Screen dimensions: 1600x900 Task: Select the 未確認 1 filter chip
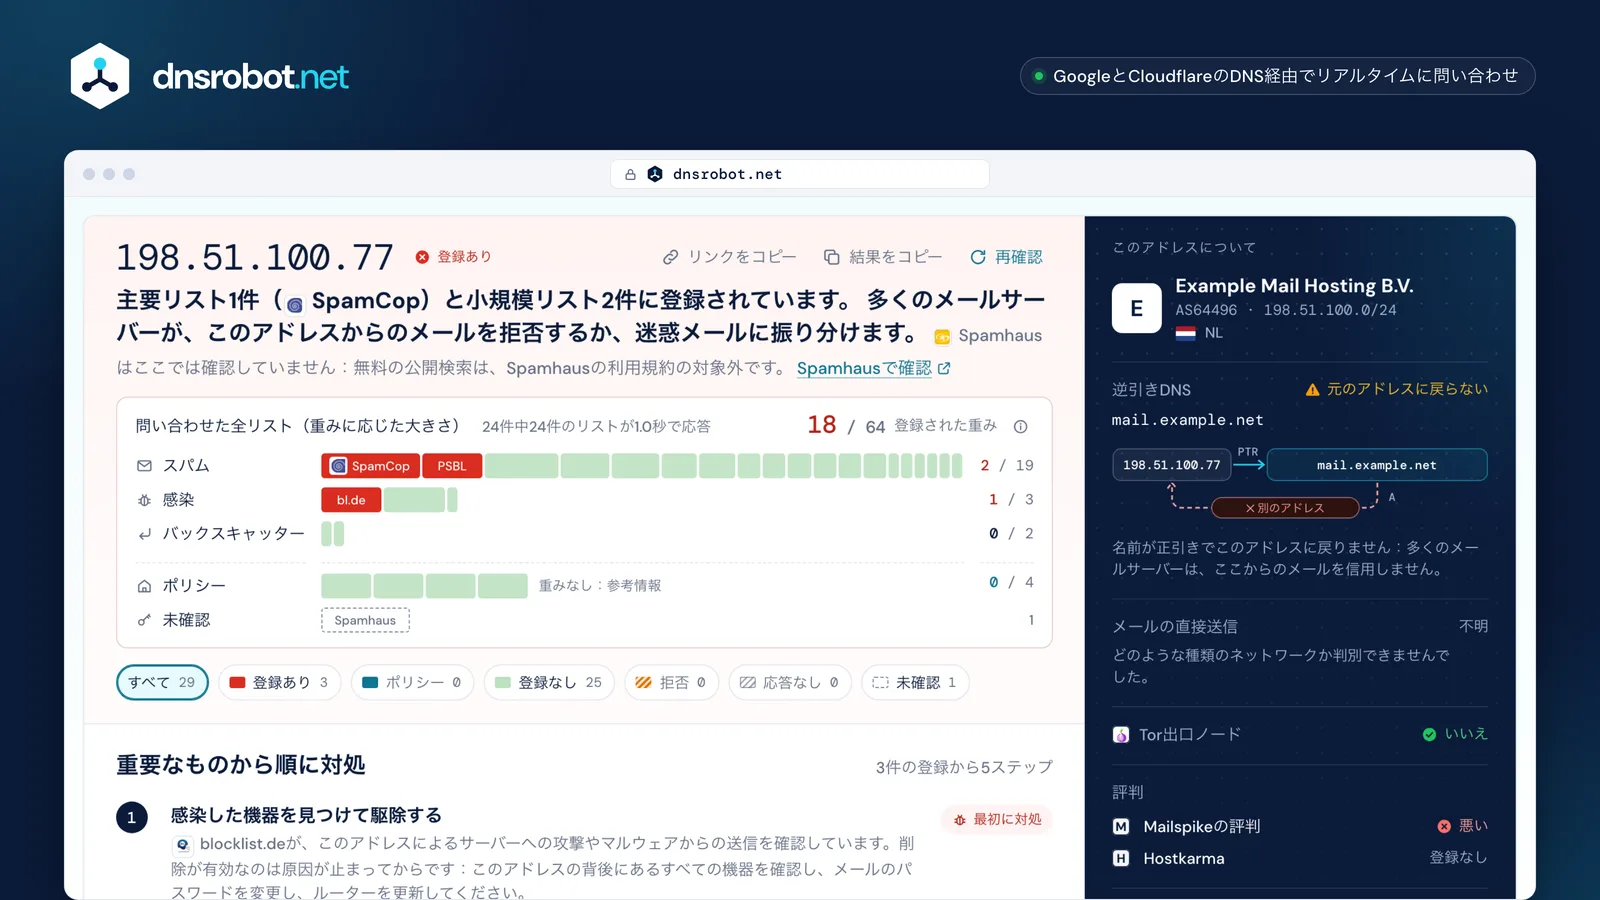click(x=915, y=682)
